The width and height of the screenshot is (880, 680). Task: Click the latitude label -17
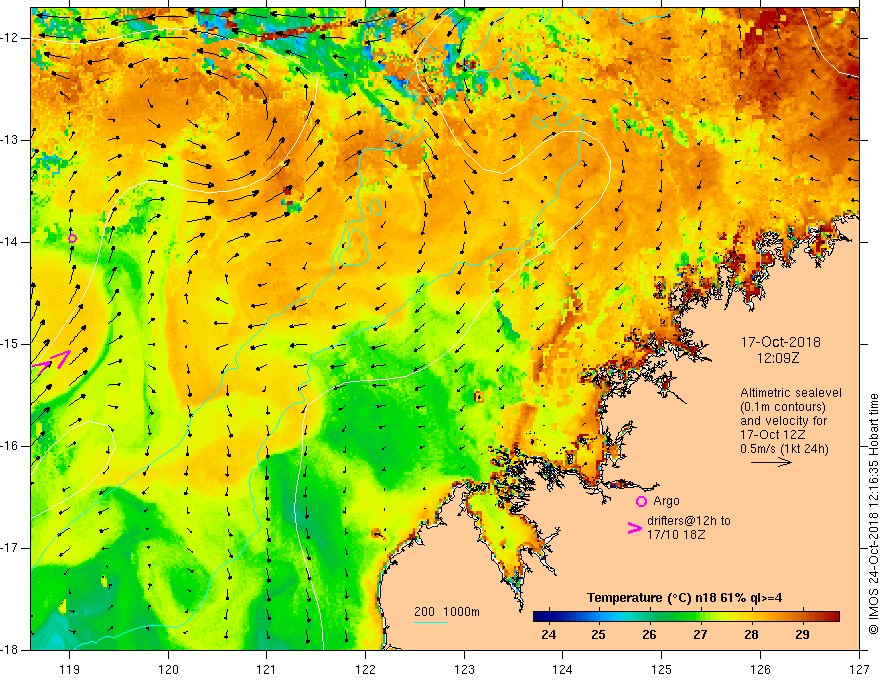(x=10, y=548)
